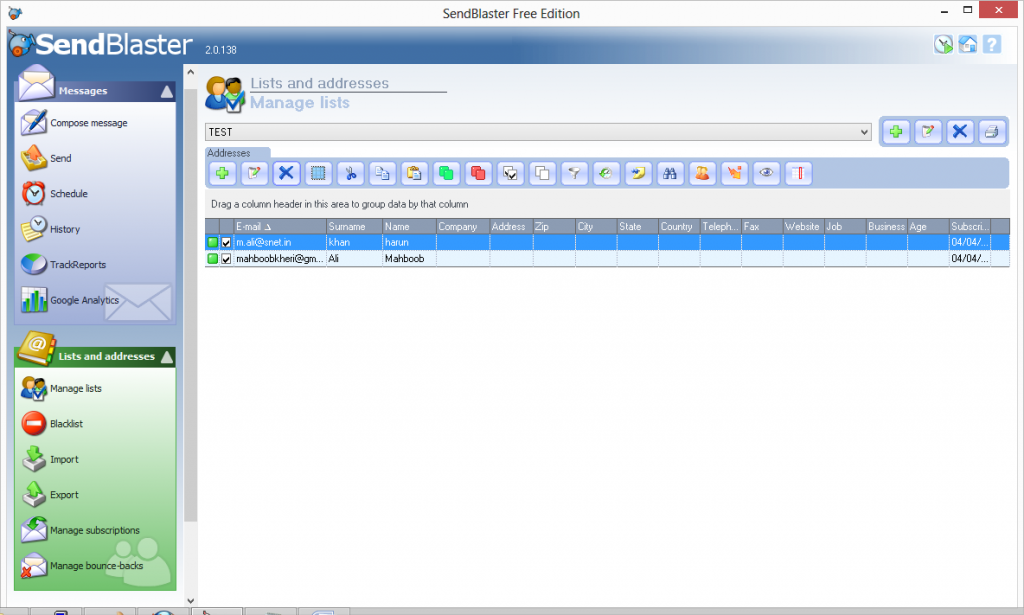Screen dimensions: 1024x615
Task: Toggle the eye visibility icon in Addresses toolbar
Action: [x=767, y=173]
